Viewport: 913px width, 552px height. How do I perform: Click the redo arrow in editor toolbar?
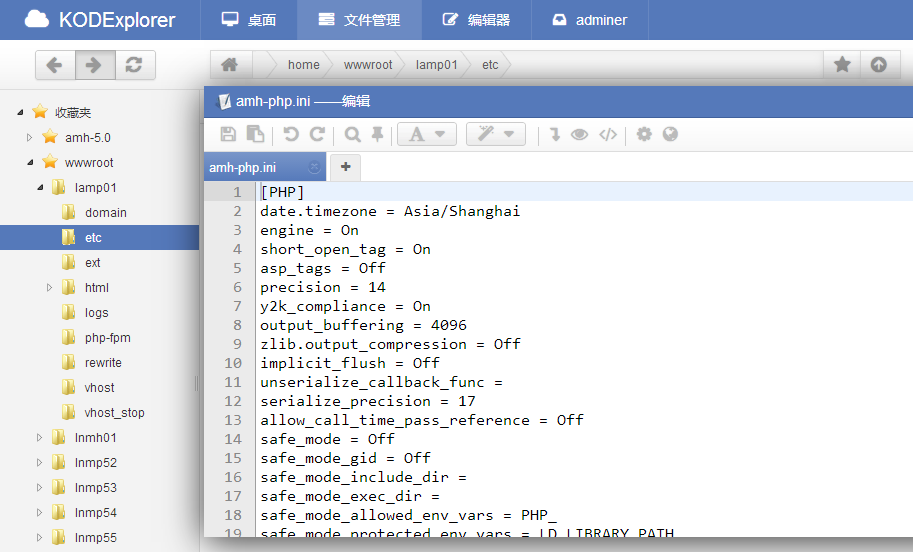[317, 134]
